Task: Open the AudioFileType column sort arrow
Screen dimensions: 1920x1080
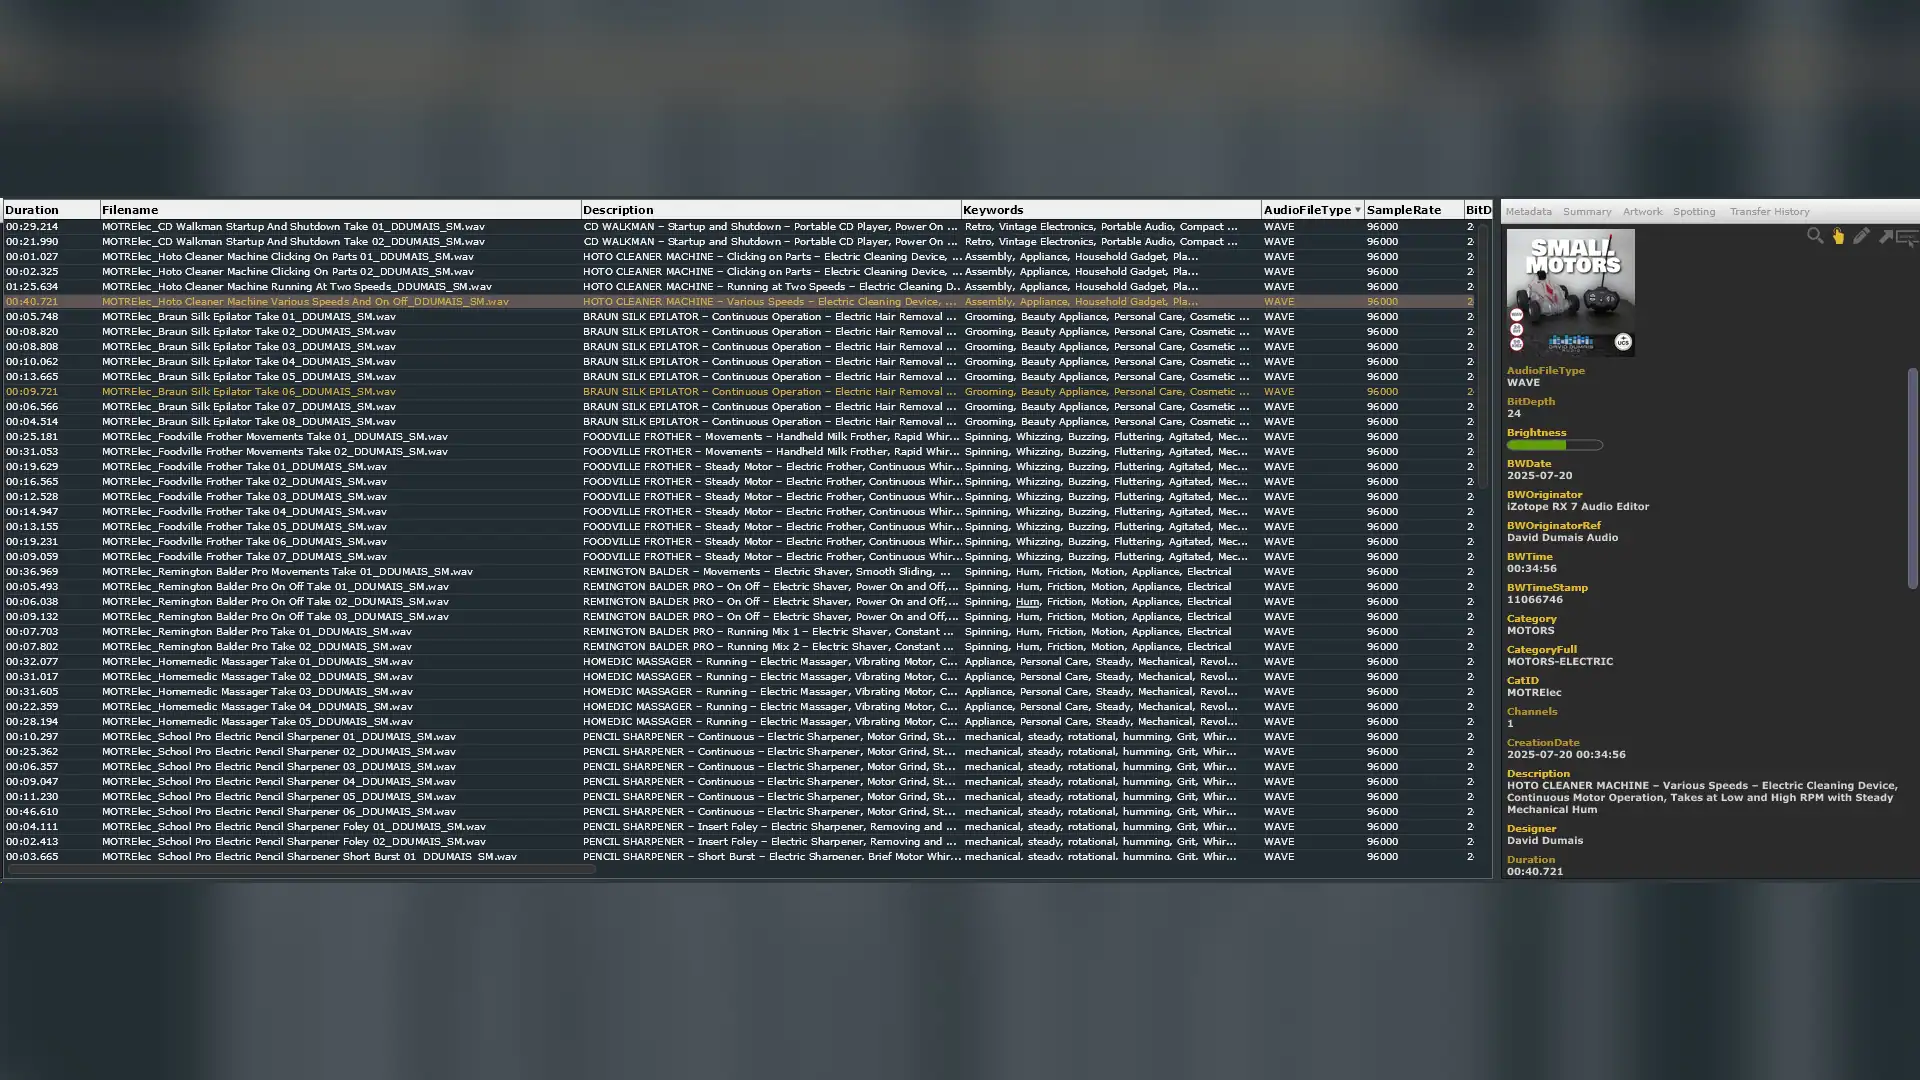Action: [1357, 210]
